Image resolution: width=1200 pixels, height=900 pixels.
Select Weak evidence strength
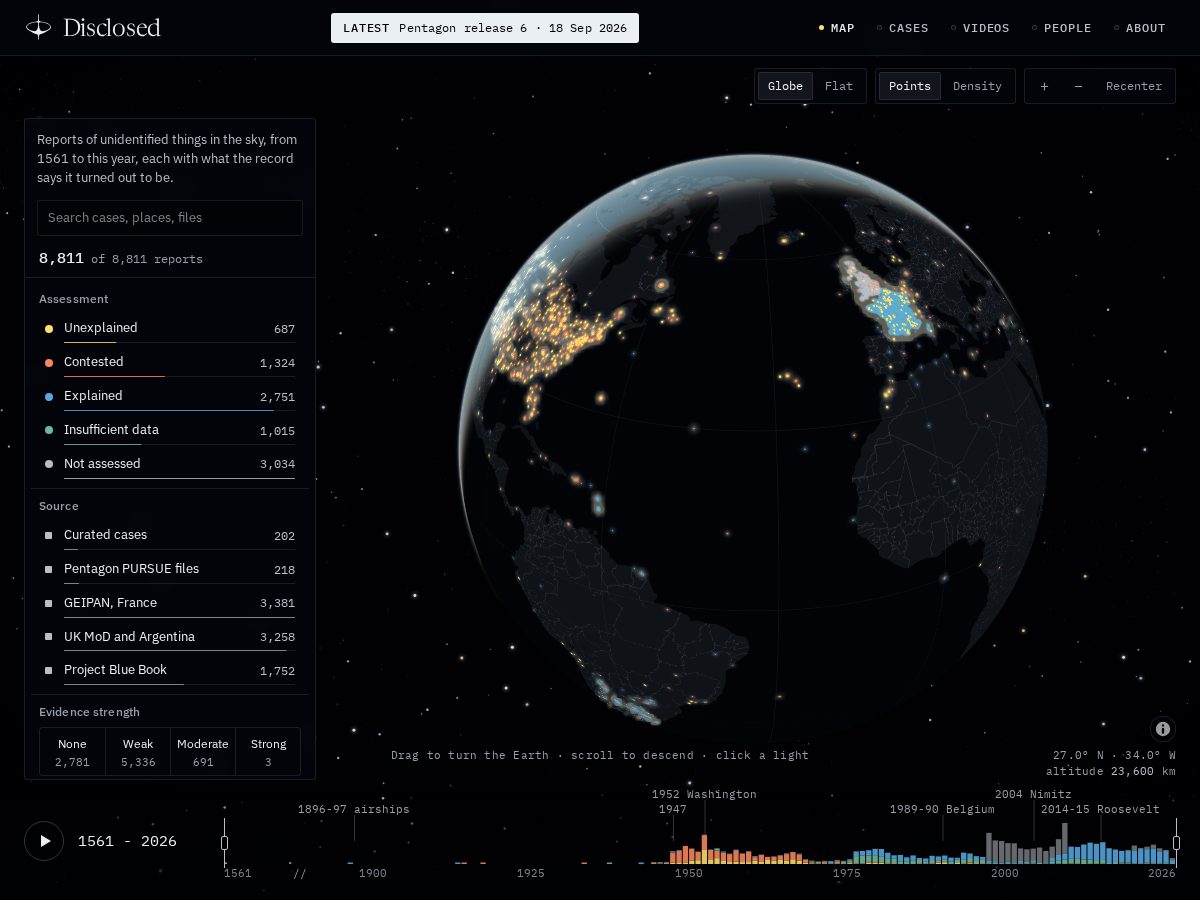pos(138,752)
